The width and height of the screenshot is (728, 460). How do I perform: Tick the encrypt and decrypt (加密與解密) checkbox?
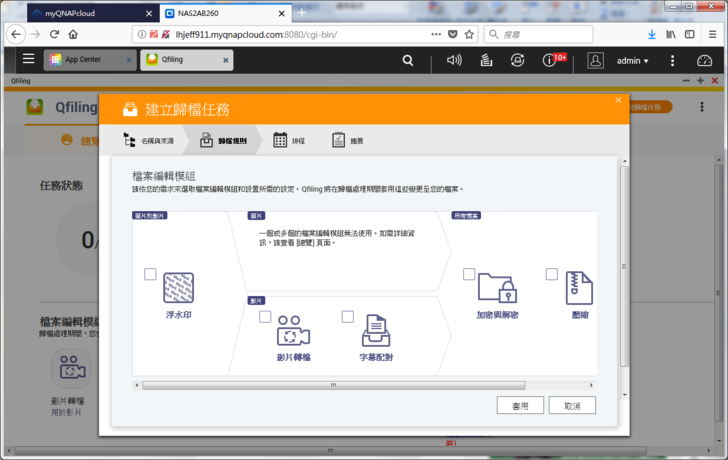pos(468,274)
